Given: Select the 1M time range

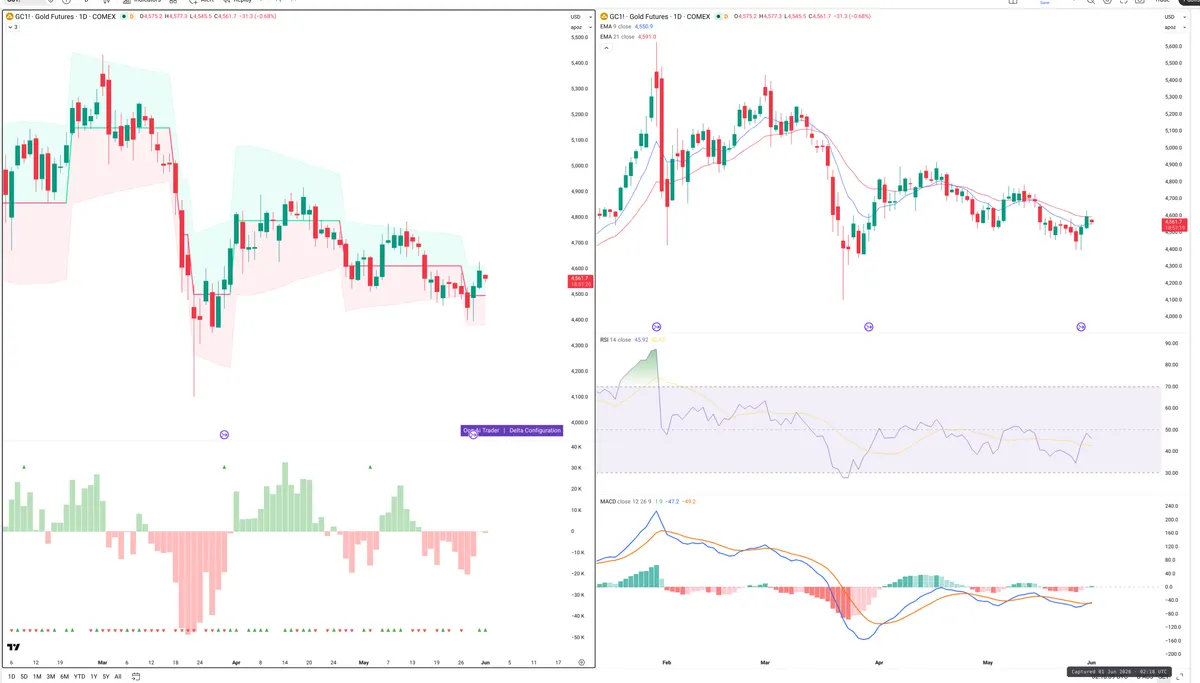Looking at the screenshot, I should coord(37,677).
